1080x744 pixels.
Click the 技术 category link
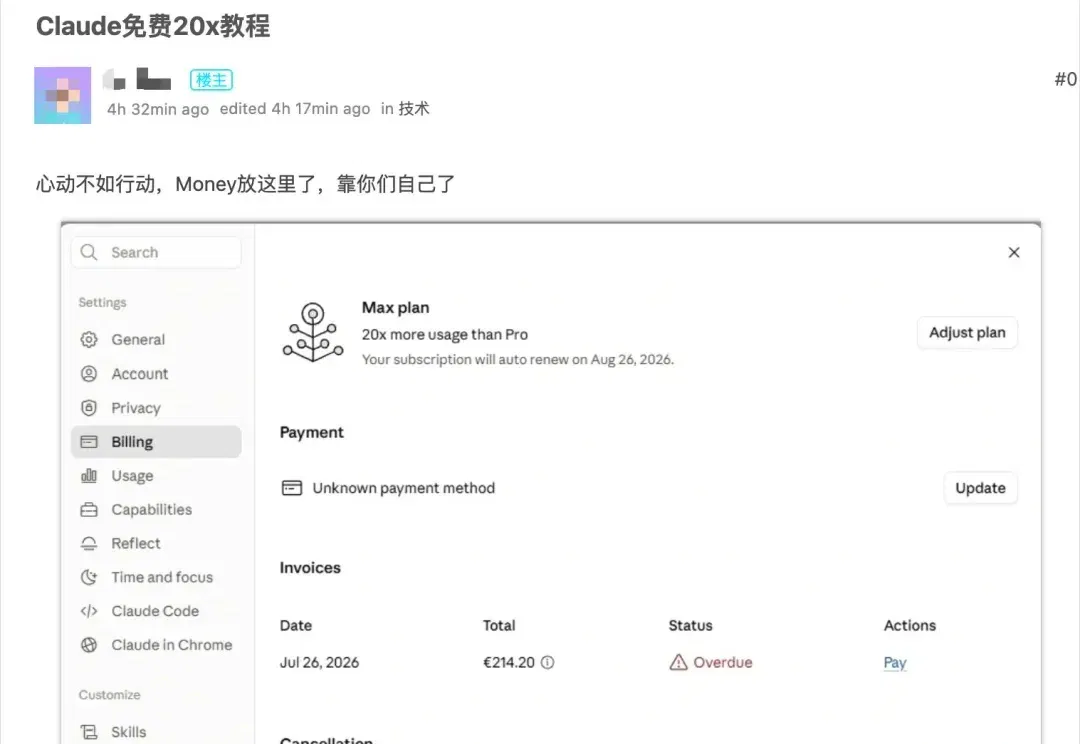pyautogui.click(x=414, y=109)
